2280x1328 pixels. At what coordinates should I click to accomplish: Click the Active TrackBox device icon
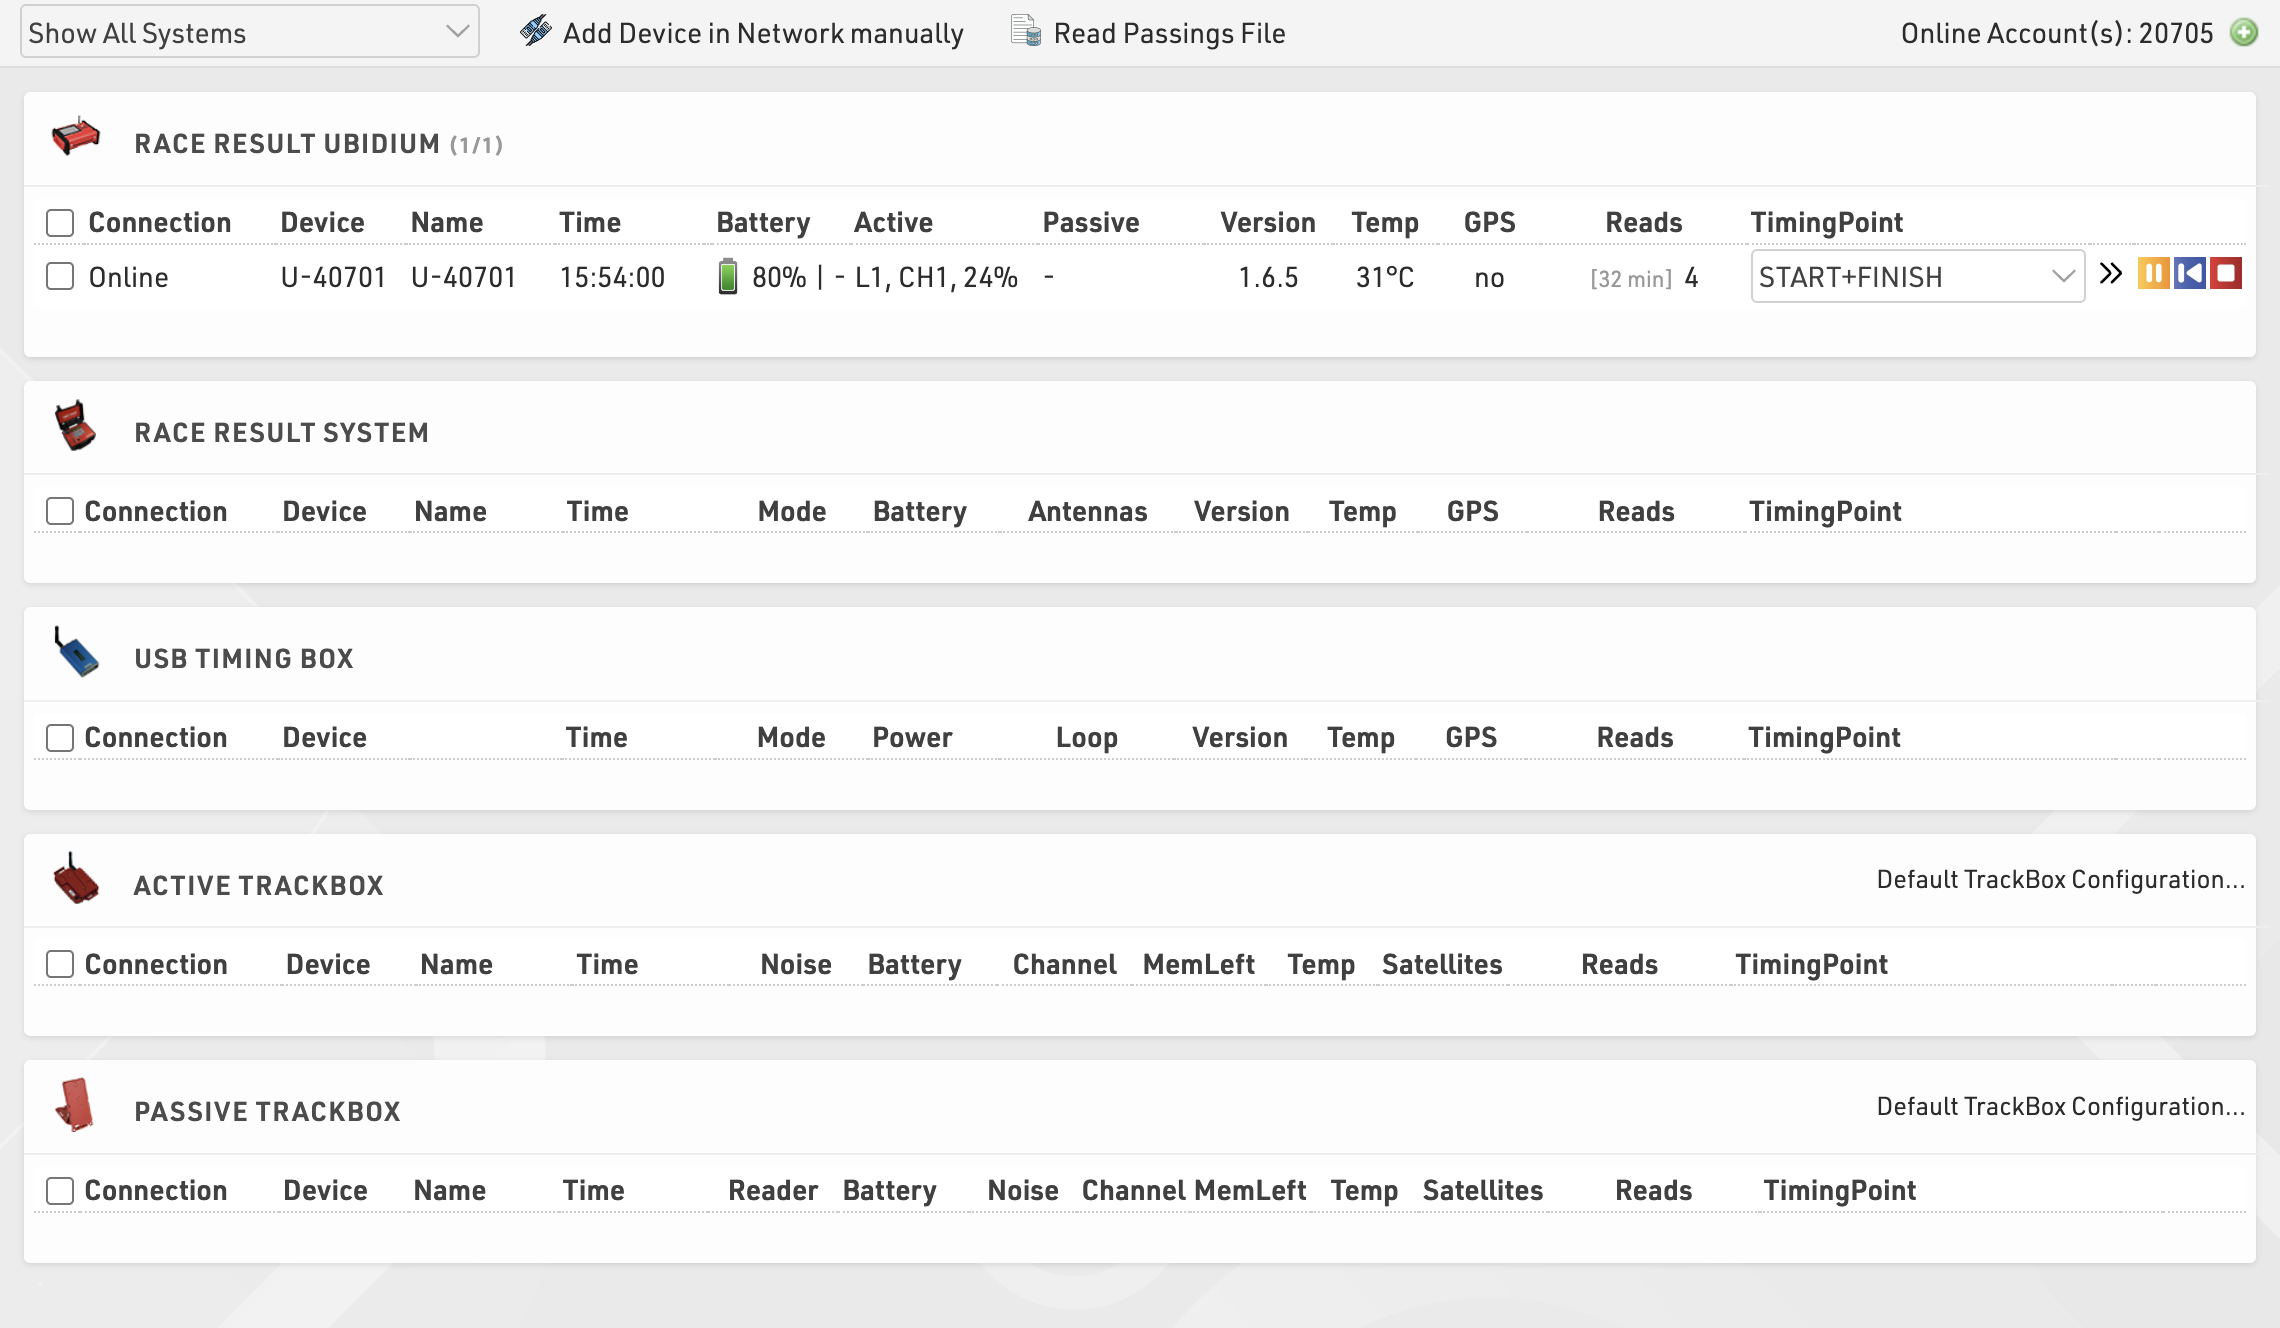click(76, 880)
